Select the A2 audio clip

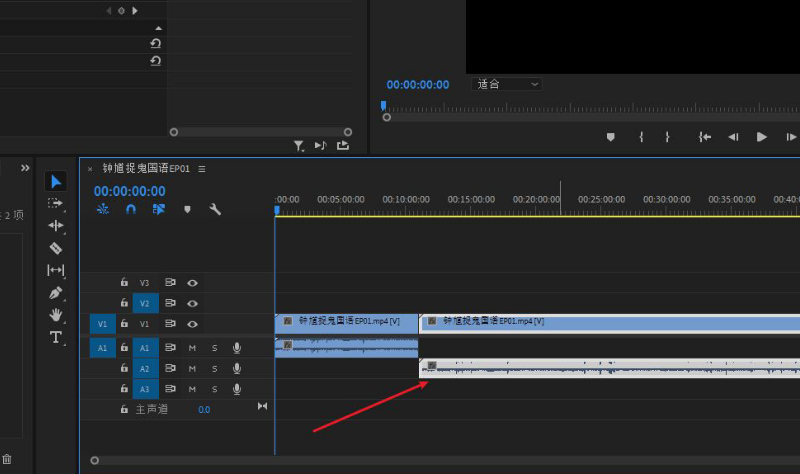coord(609,368)
